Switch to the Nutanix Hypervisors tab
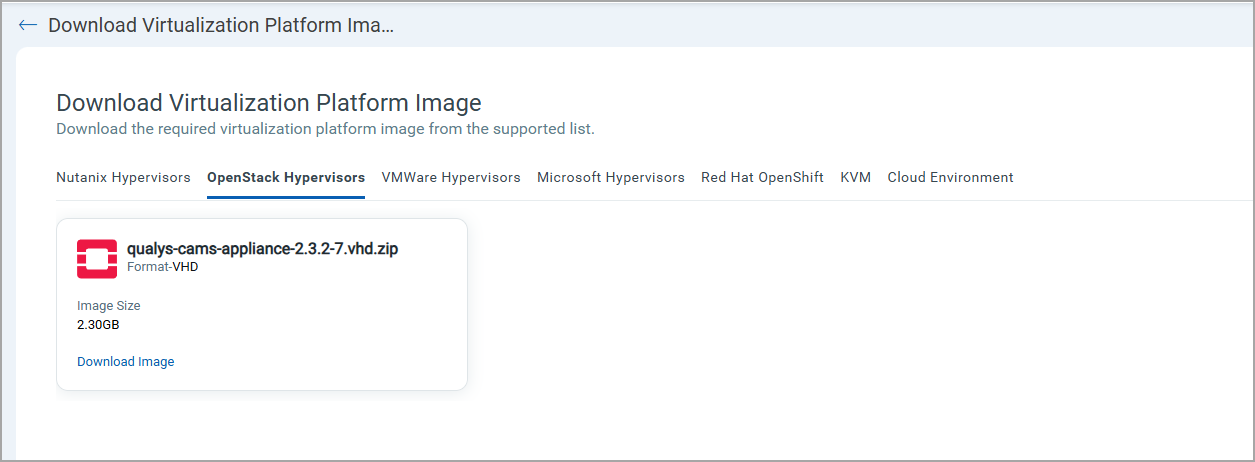Screen dimensions: 1255x462 [x=123, y=177]
